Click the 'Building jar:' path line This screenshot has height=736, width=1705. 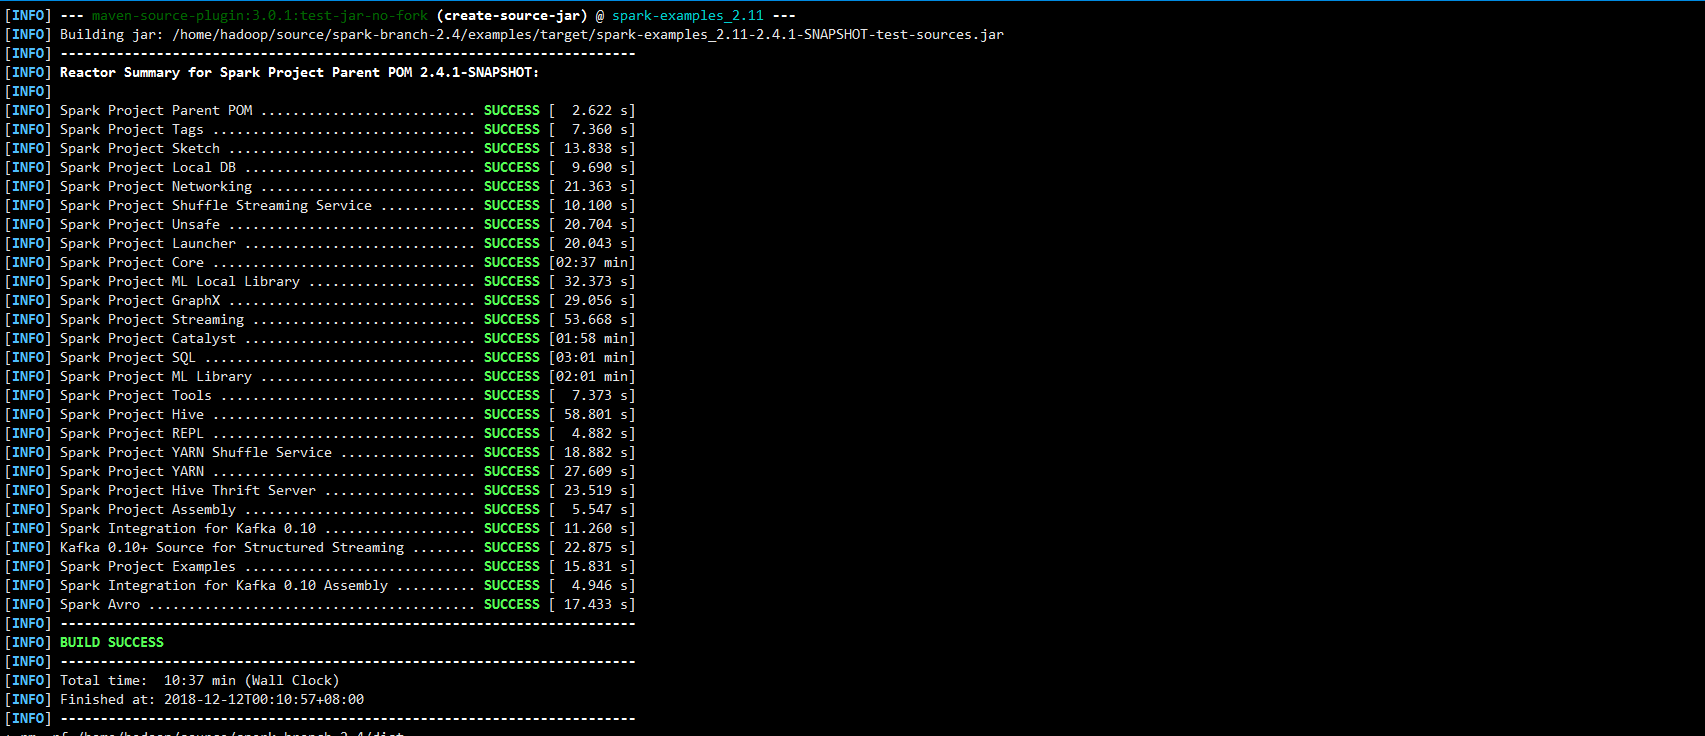point(532,35)
